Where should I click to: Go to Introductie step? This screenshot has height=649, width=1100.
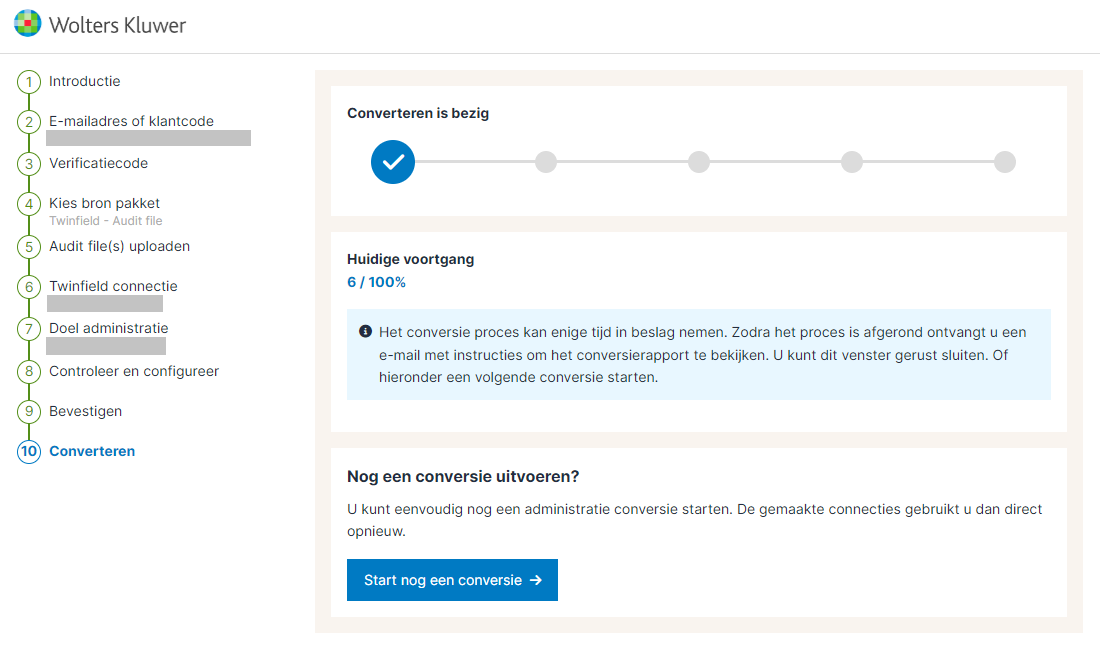[85, 81]
